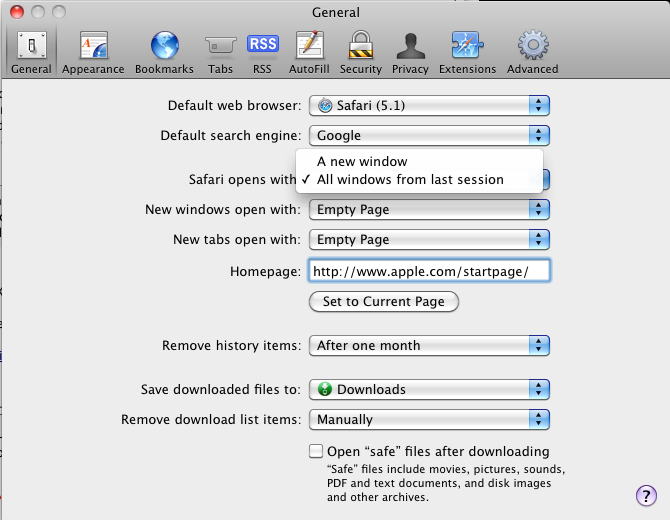This screenshot has height=520, width=670.
Task: Click the "Homepage:" label
Action: tap(265, 272)
